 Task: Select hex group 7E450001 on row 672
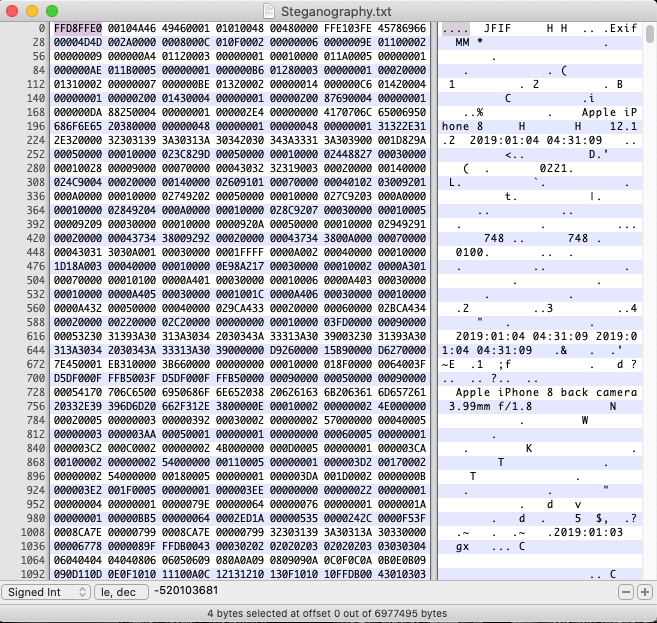click(78, 364)
